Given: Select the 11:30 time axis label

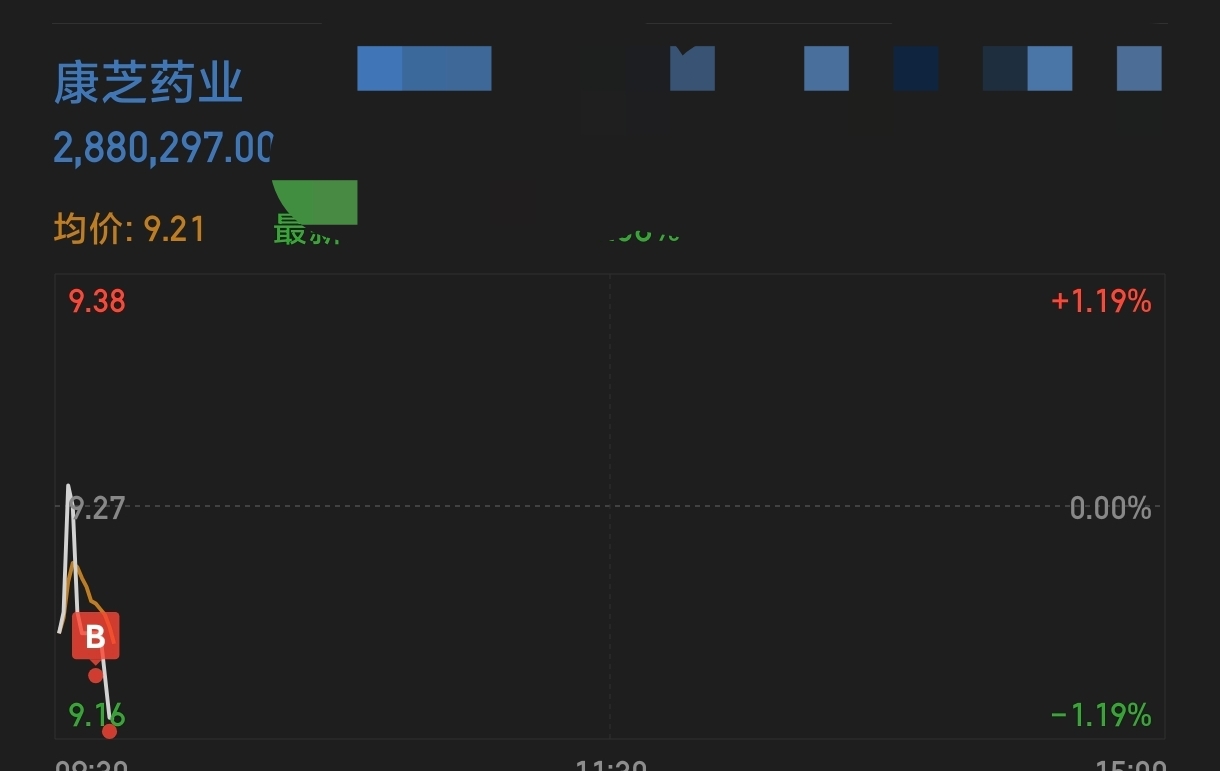Looking at the screenshot, I should click(611, 766).
